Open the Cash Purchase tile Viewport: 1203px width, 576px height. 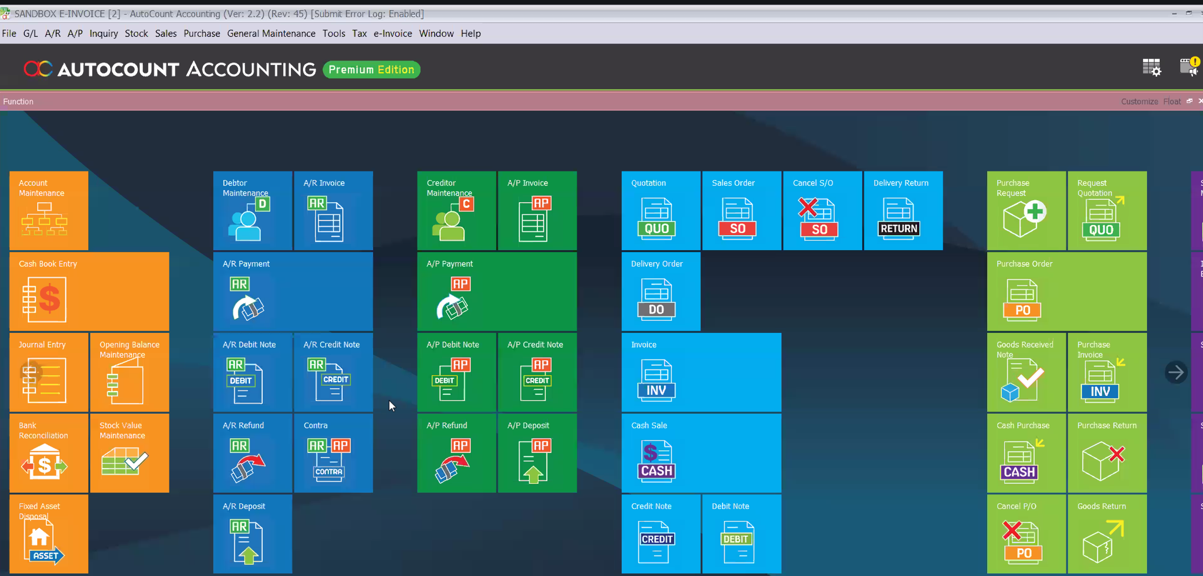1027,454
